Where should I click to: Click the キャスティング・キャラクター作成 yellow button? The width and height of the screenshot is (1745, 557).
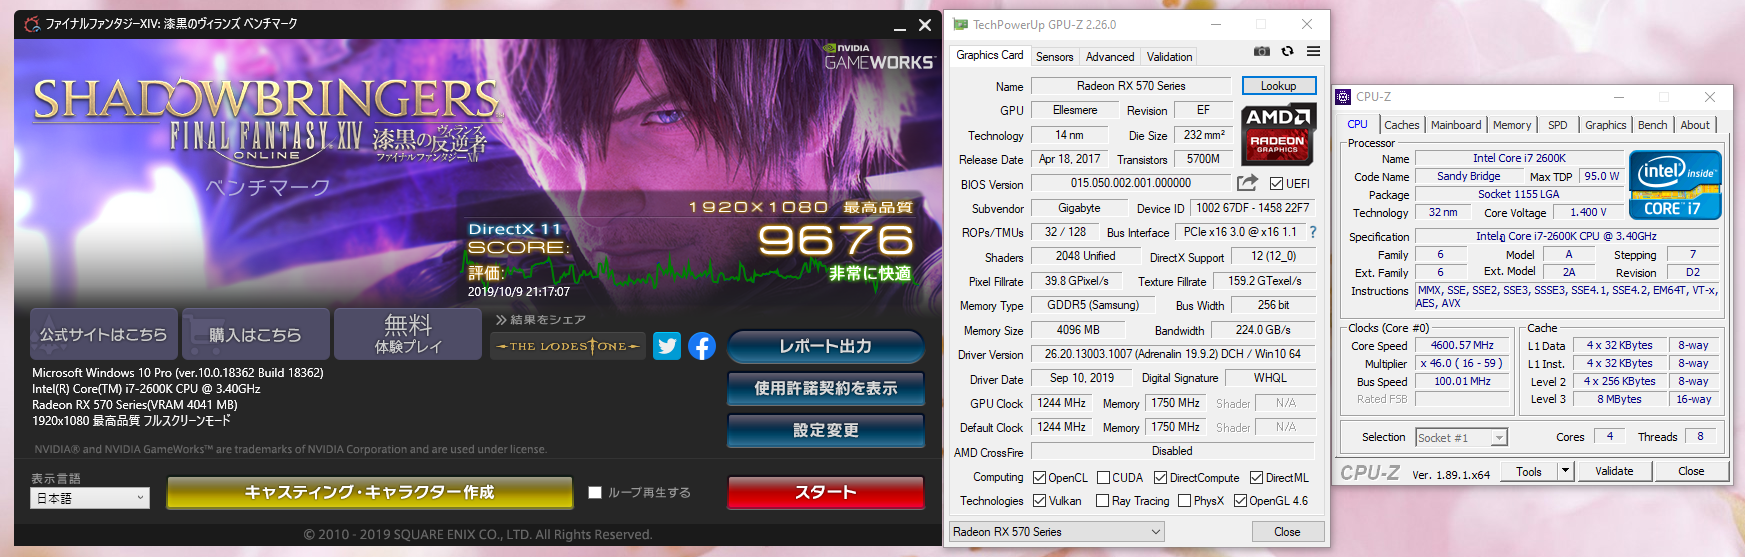pyautogui.click(x=370, y=492)
